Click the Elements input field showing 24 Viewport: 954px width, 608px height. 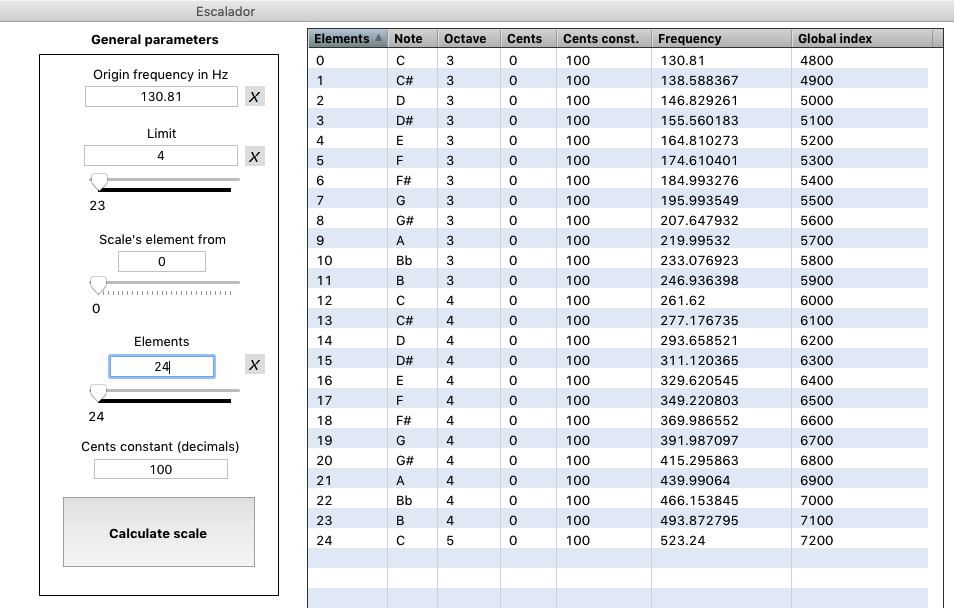click(161, 367)
